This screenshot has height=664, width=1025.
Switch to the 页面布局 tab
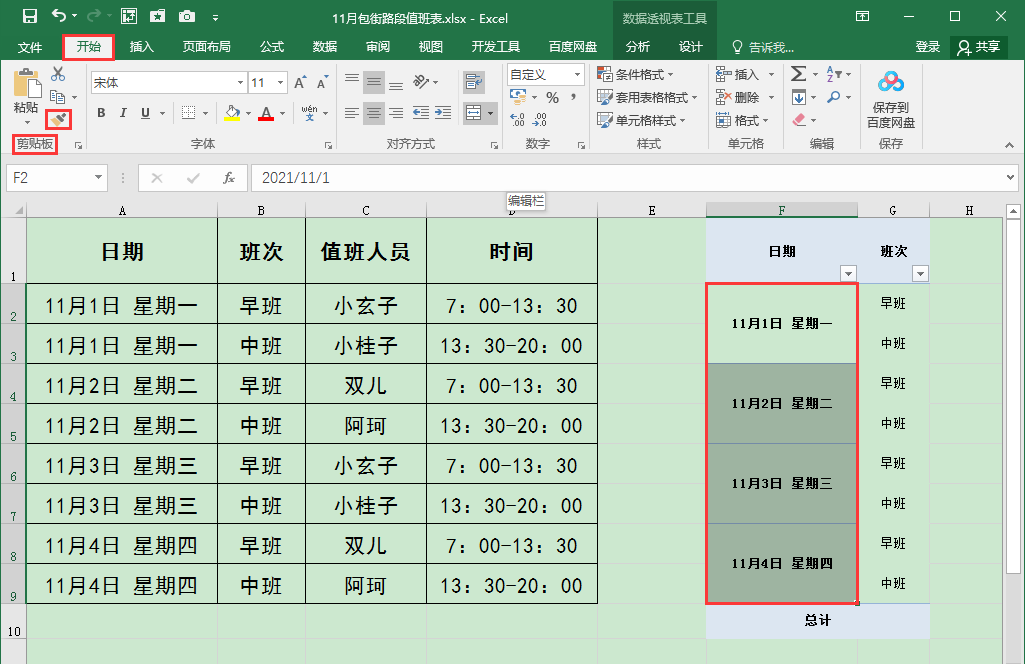click(x=206, y=47)
